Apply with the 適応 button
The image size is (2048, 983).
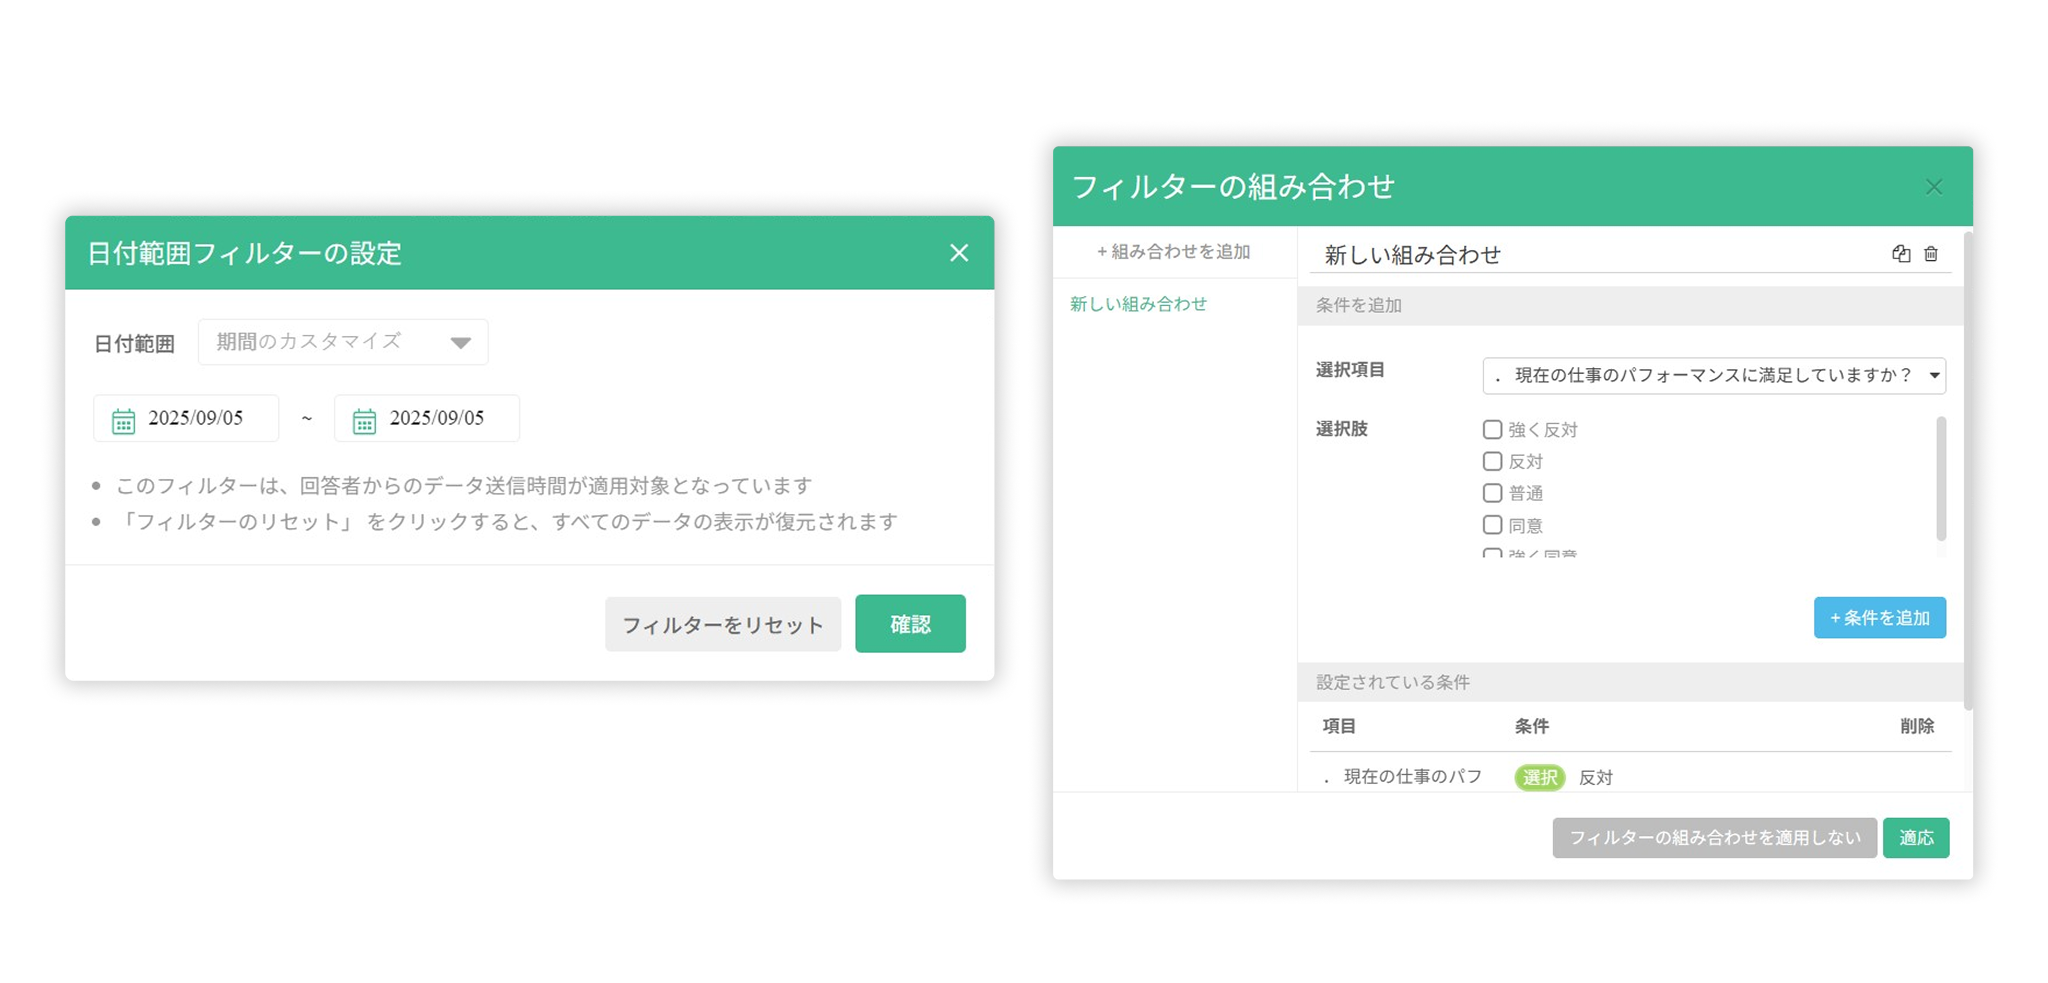1915,838
